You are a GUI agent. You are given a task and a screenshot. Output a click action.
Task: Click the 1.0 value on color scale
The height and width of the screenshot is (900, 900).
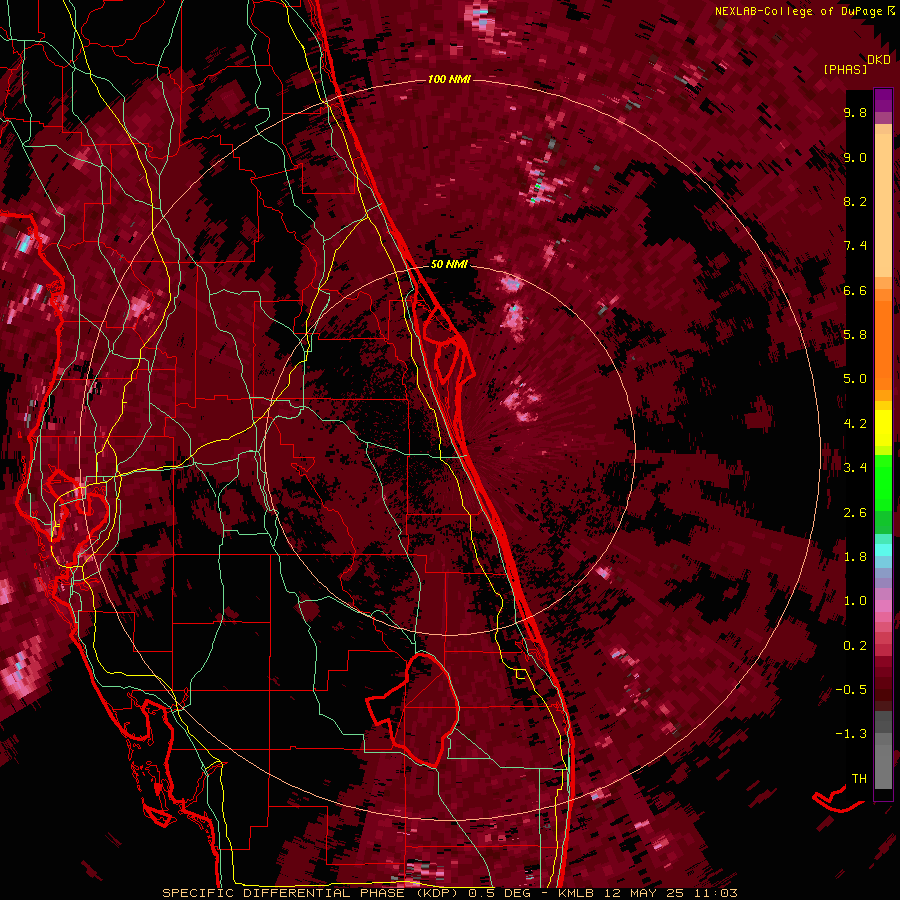click(x=855, y=601)
